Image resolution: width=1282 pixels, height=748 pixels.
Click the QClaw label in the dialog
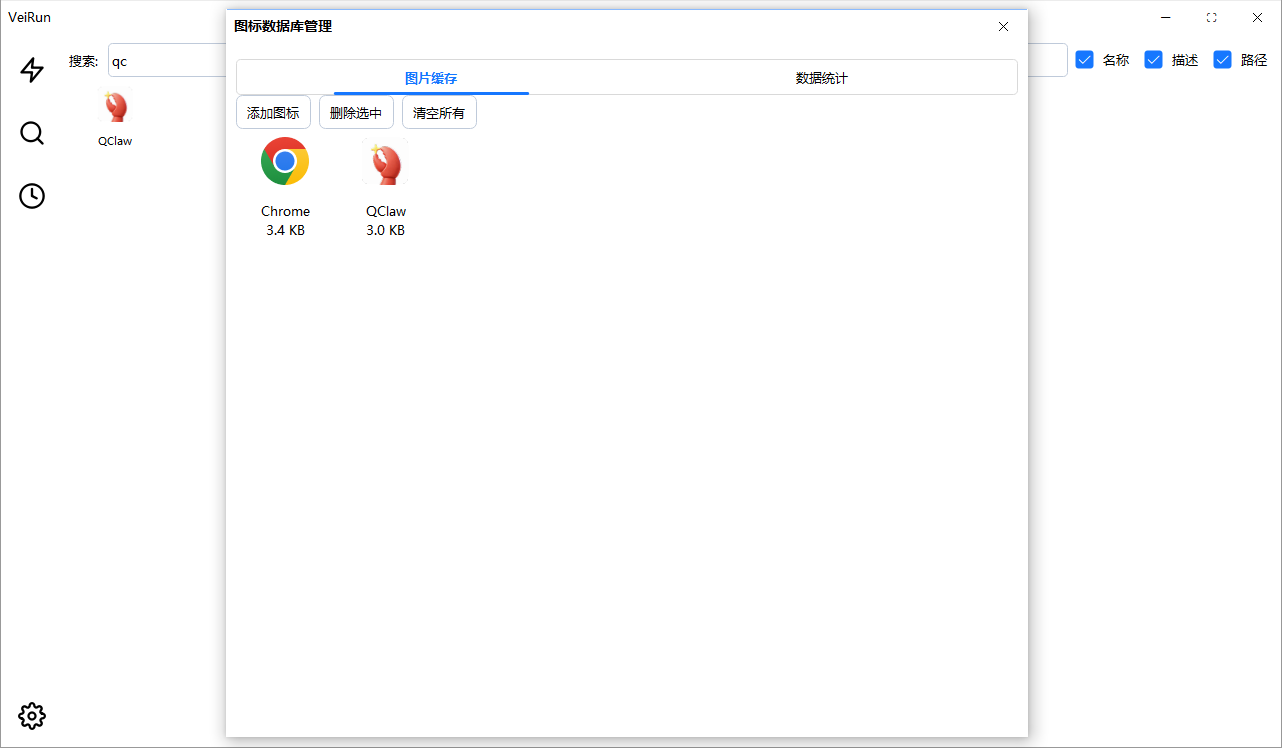[x=386, y=211]
